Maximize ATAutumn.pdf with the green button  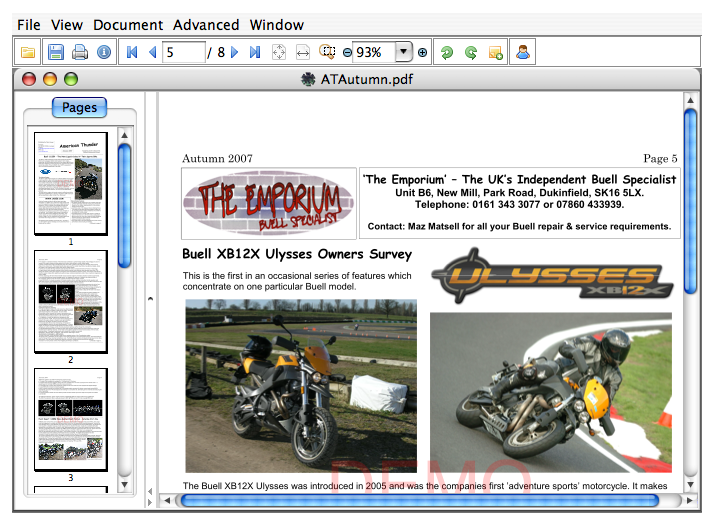click(71, 79)
